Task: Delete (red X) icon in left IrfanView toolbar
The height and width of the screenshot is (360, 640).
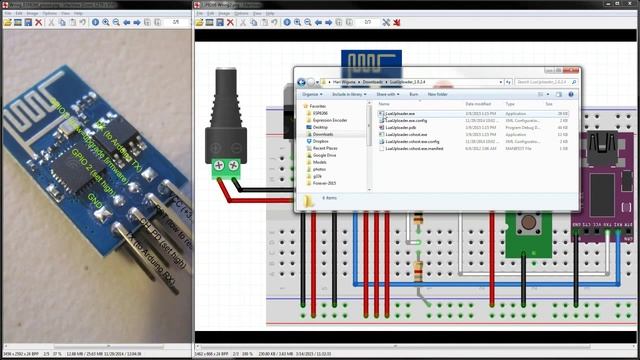Action: pos(39,22)
